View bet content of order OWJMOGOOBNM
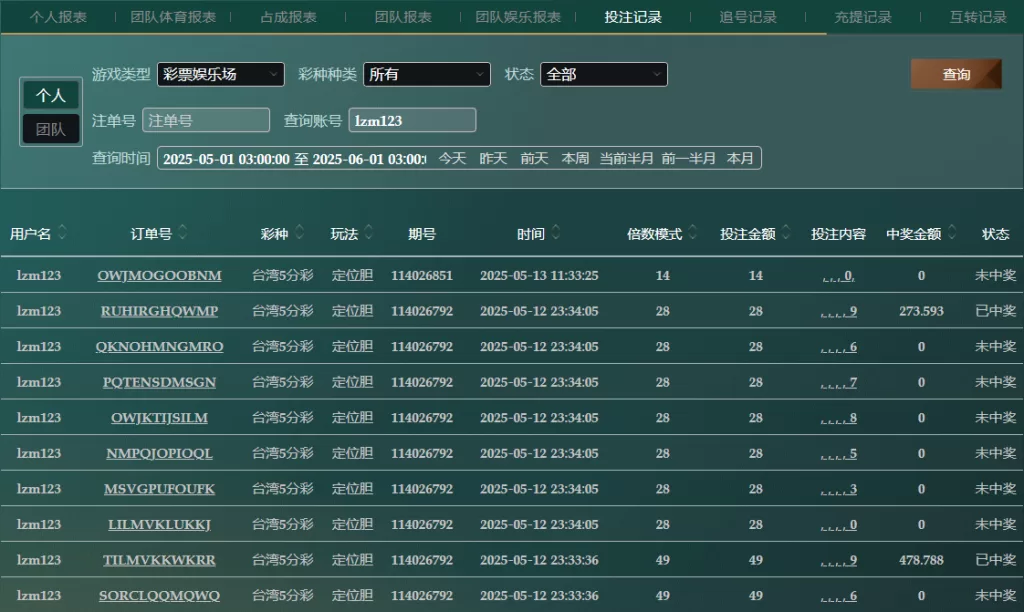Image resolution: width=1024 pixels, height=612 pixels. pos(839,276)
